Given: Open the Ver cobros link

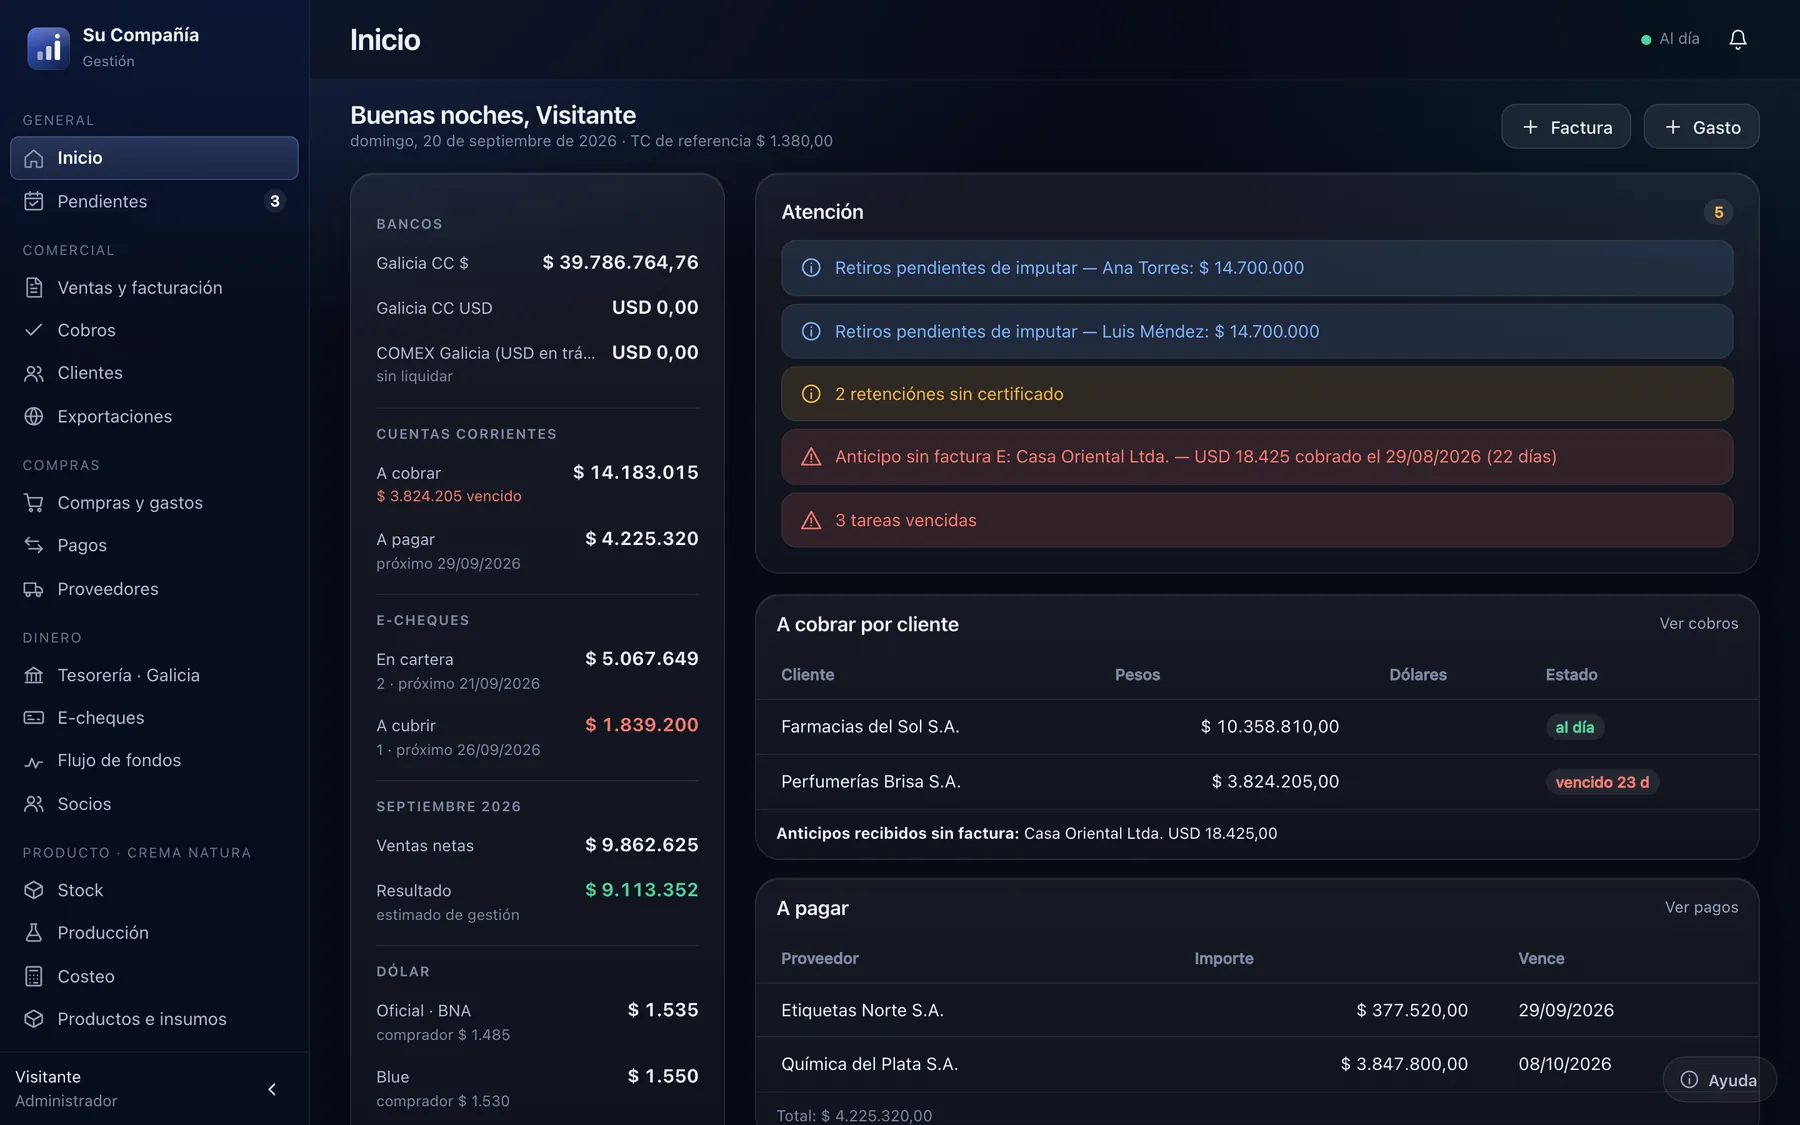Looking at the screenshot, I should click(x=1698, y=623).
